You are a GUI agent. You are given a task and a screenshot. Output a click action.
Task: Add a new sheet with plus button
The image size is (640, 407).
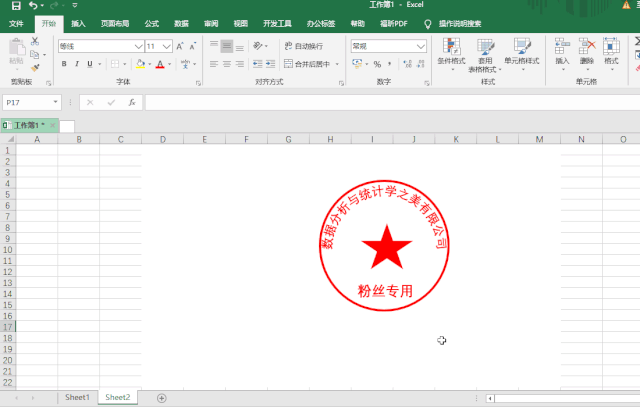click(162, 398)
